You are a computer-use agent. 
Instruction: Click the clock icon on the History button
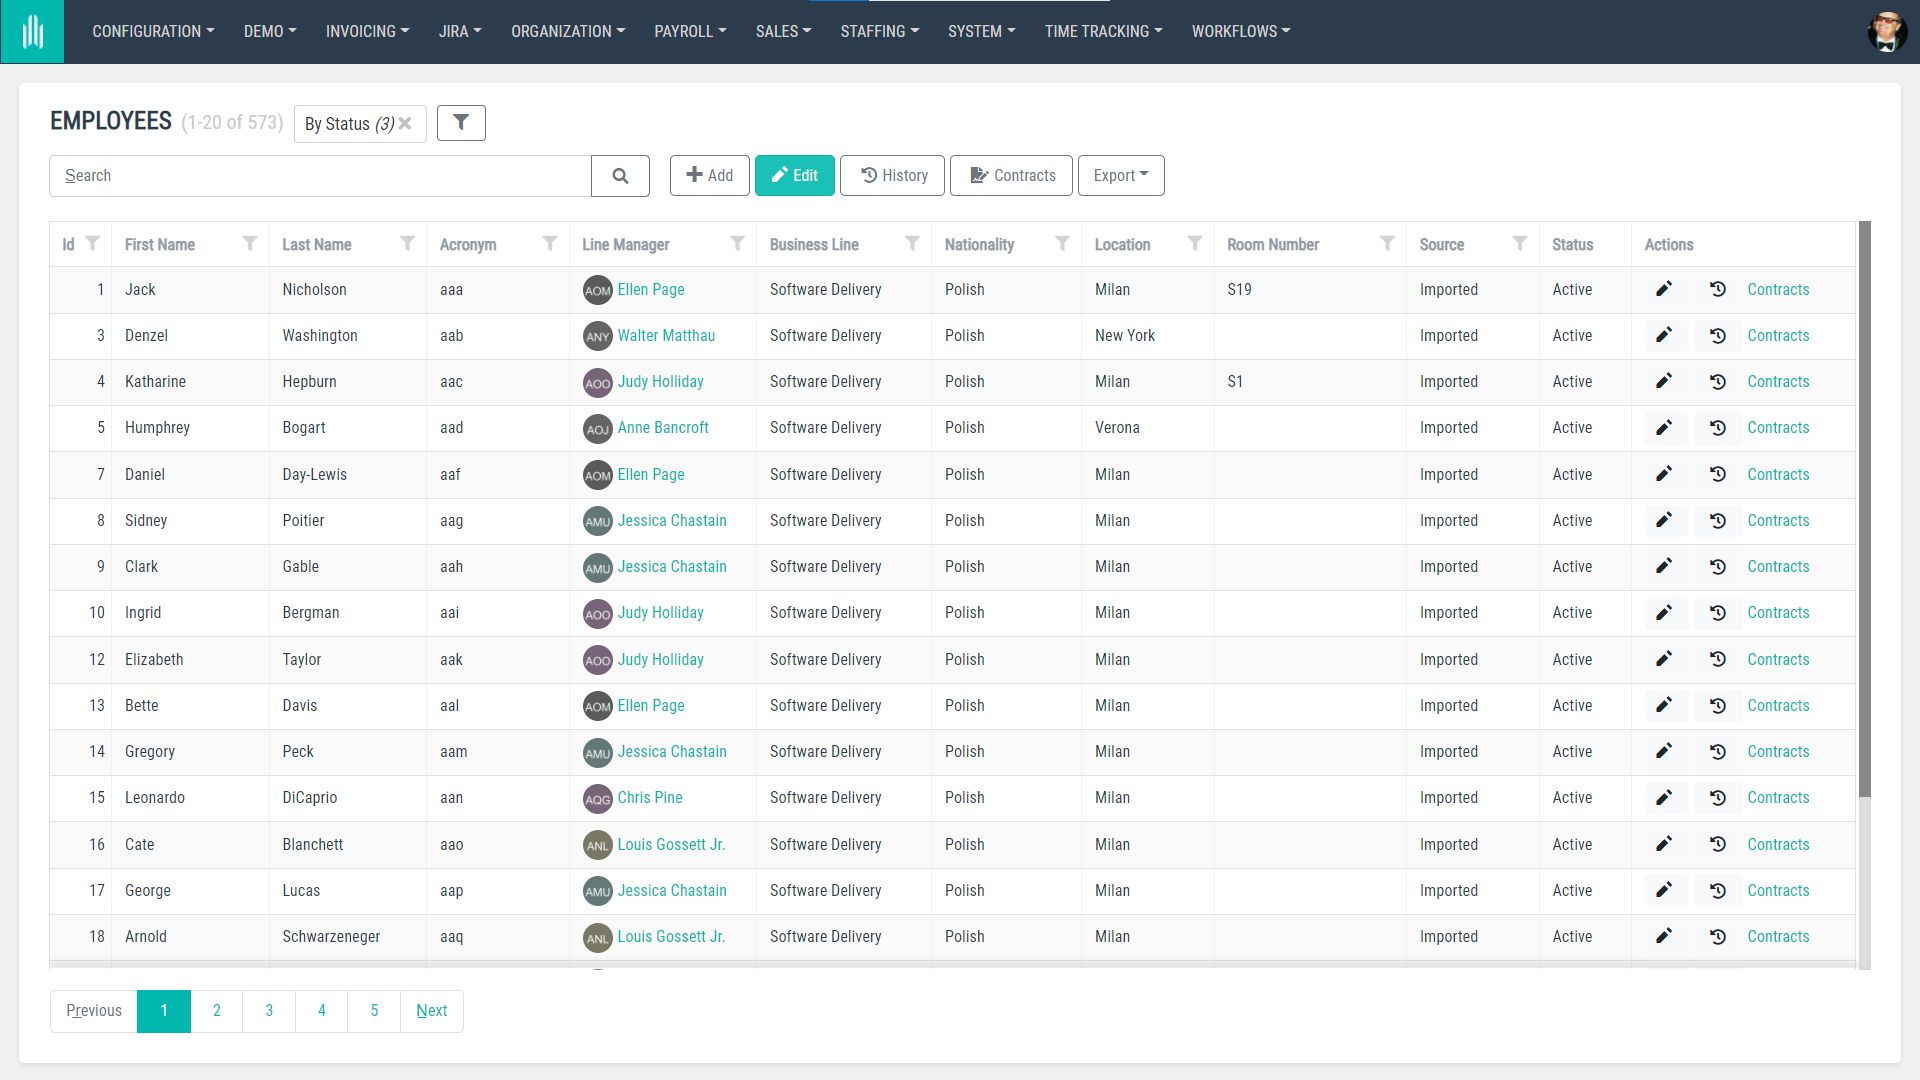click(867, 175)
